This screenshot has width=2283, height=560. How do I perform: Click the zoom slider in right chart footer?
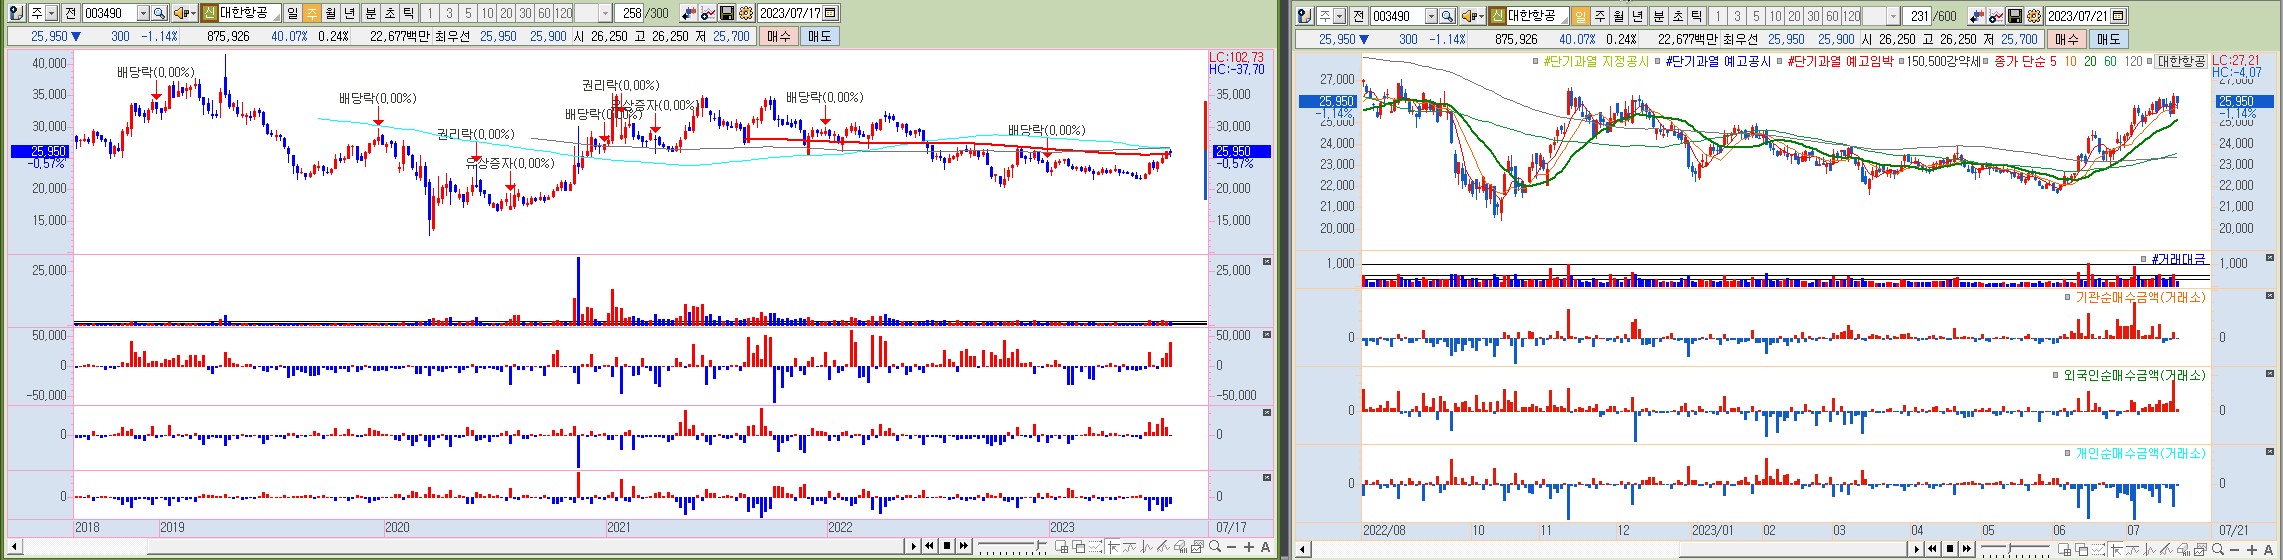click(2015, 548)
